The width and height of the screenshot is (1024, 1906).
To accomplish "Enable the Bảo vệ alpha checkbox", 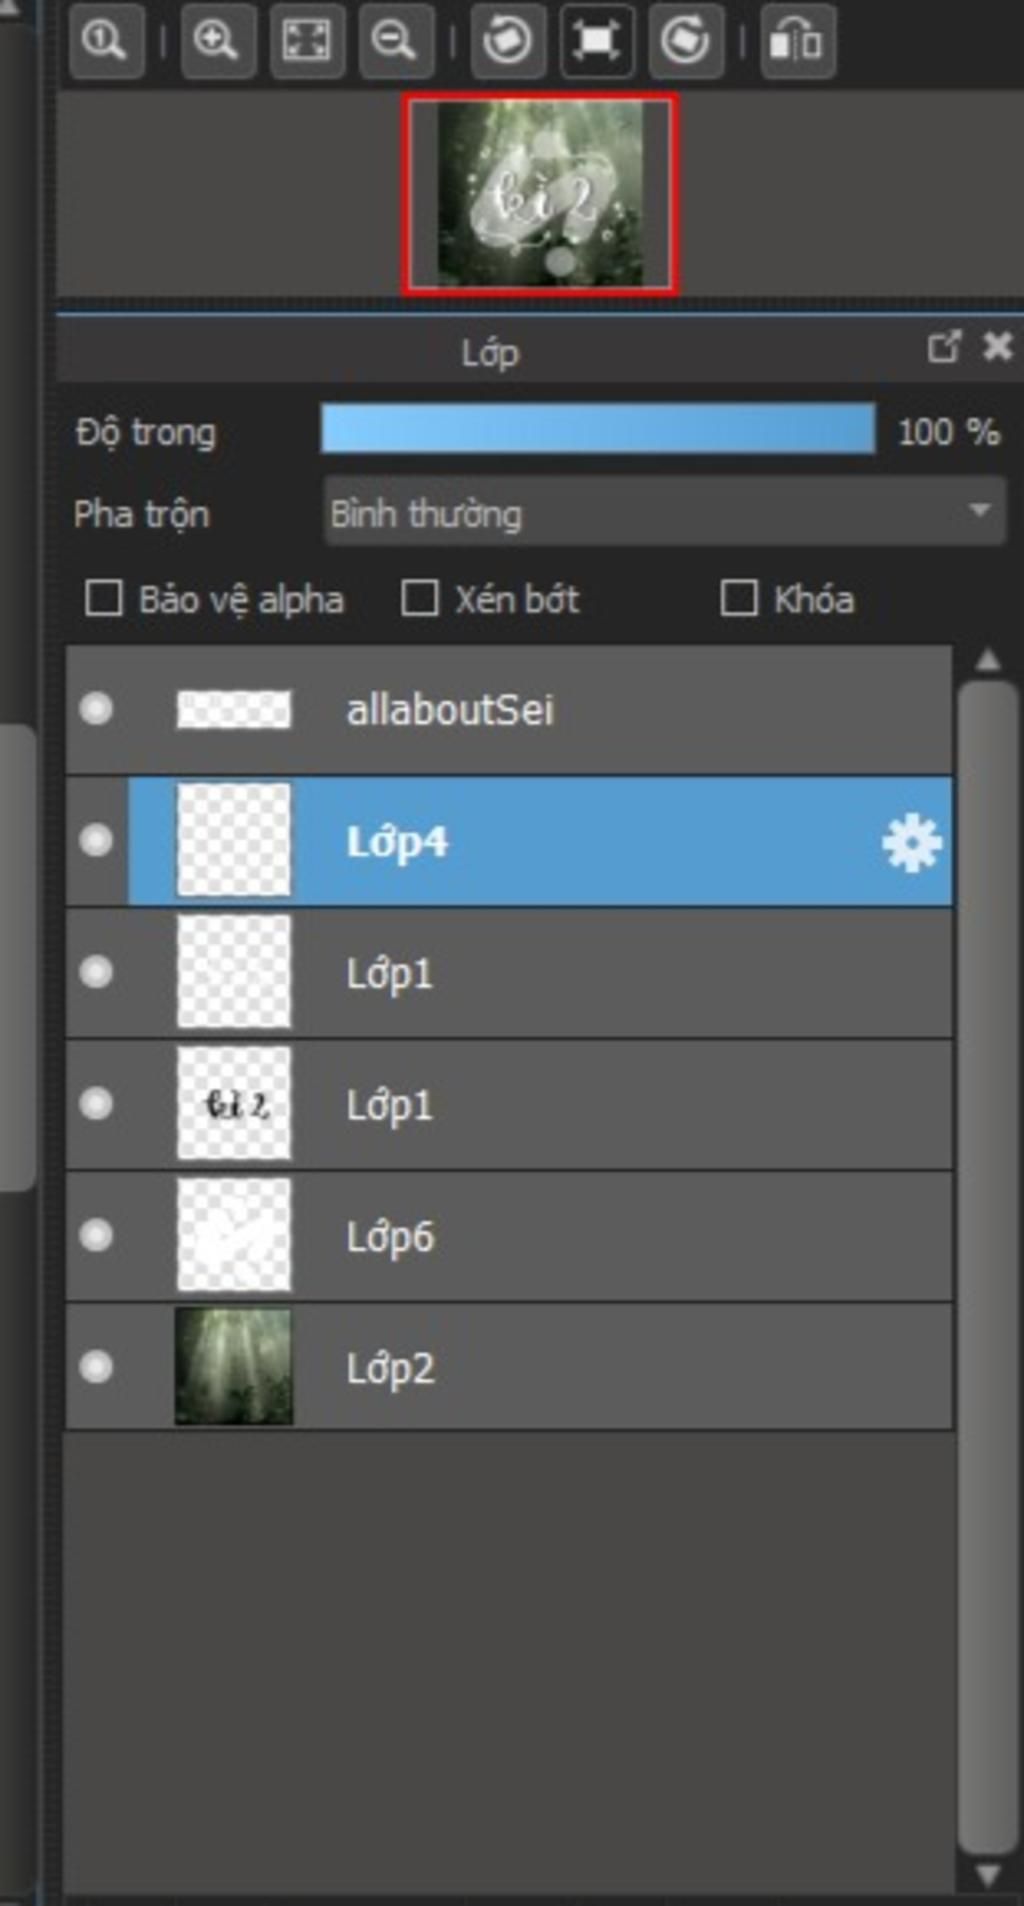I will tap(104, 599).
